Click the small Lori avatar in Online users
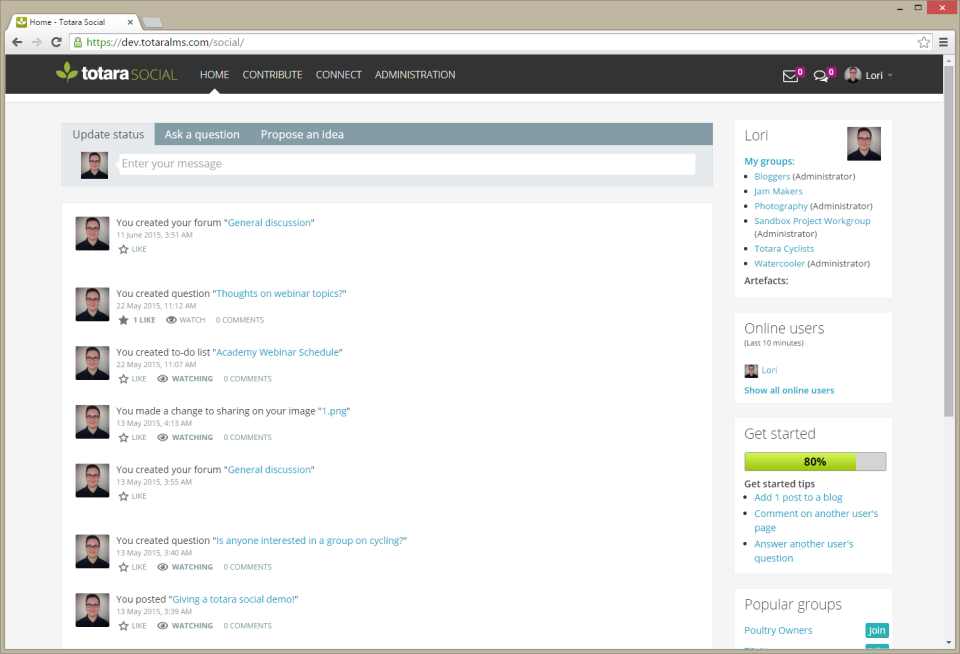This screenshot has height=654, width=960. point(751,370)
